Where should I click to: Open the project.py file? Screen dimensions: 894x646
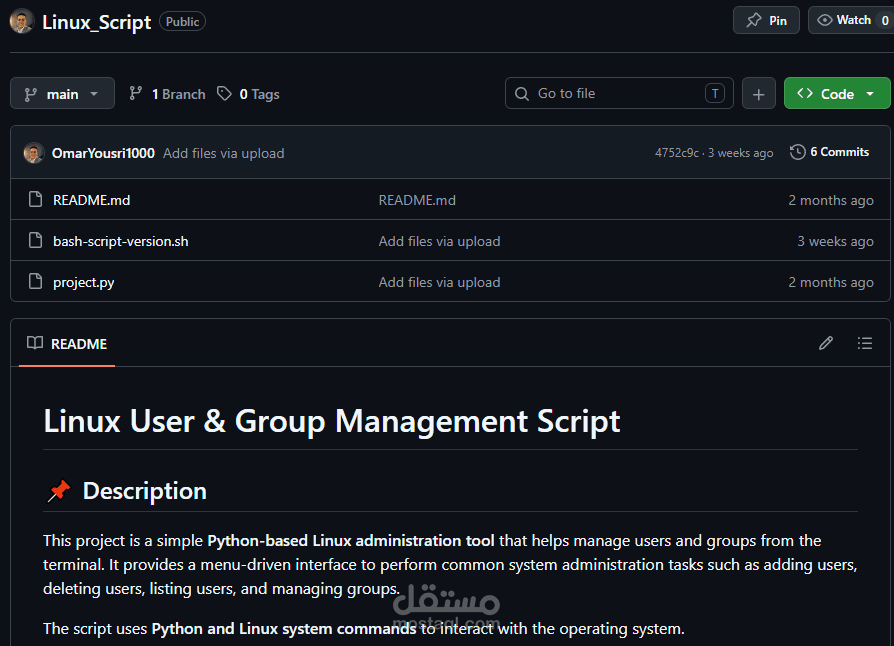point(83,282)
